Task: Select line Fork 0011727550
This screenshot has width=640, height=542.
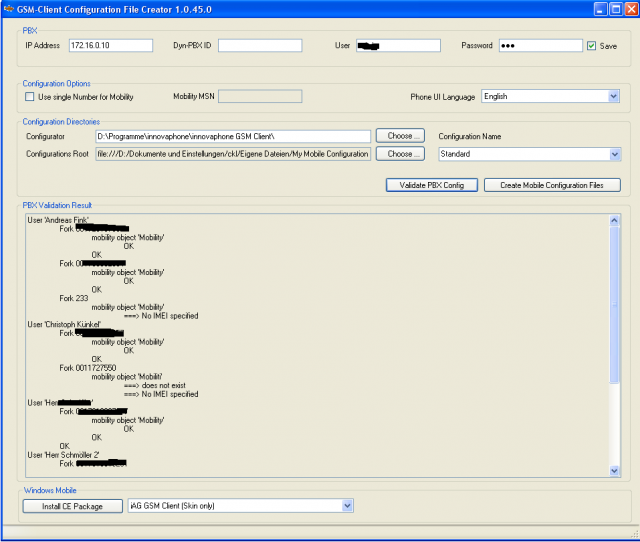Action: coord(88,368)
